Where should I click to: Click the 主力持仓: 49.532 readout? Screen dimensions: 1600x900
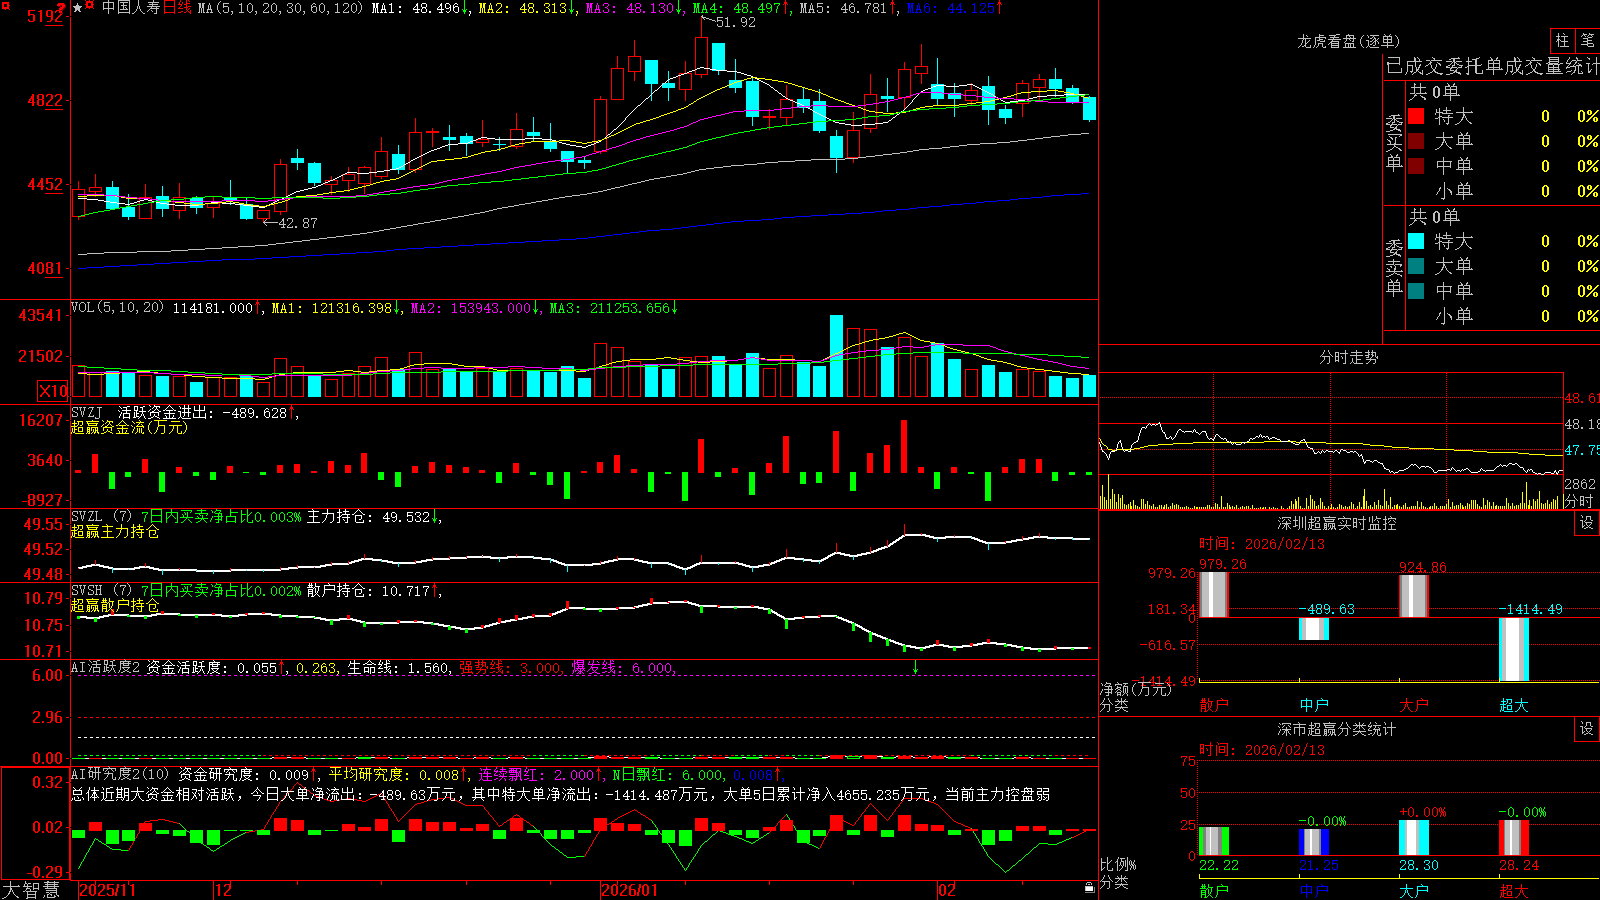[369, 517]
